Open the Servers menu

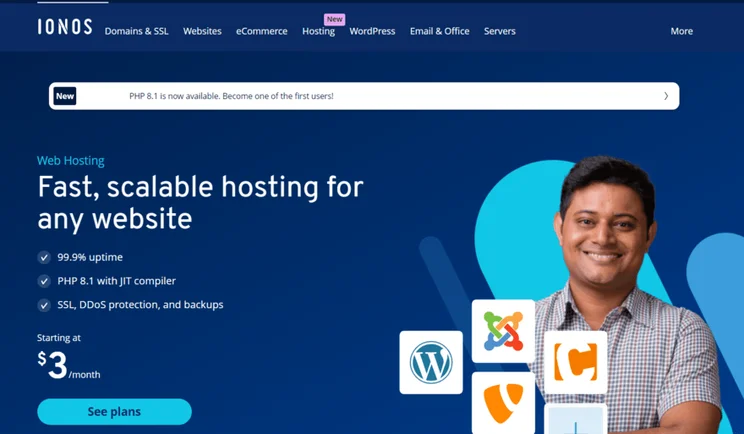tap(500, 31)
